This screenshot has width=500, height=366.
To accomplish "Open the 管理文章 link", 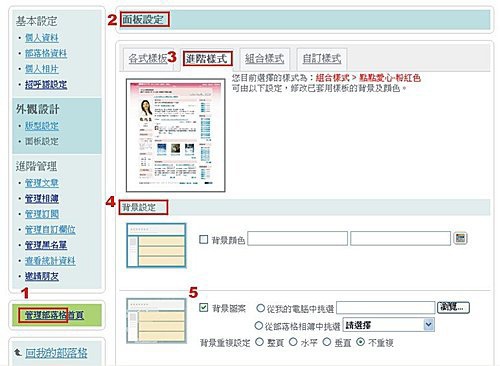I will click(x=42, y=183).
